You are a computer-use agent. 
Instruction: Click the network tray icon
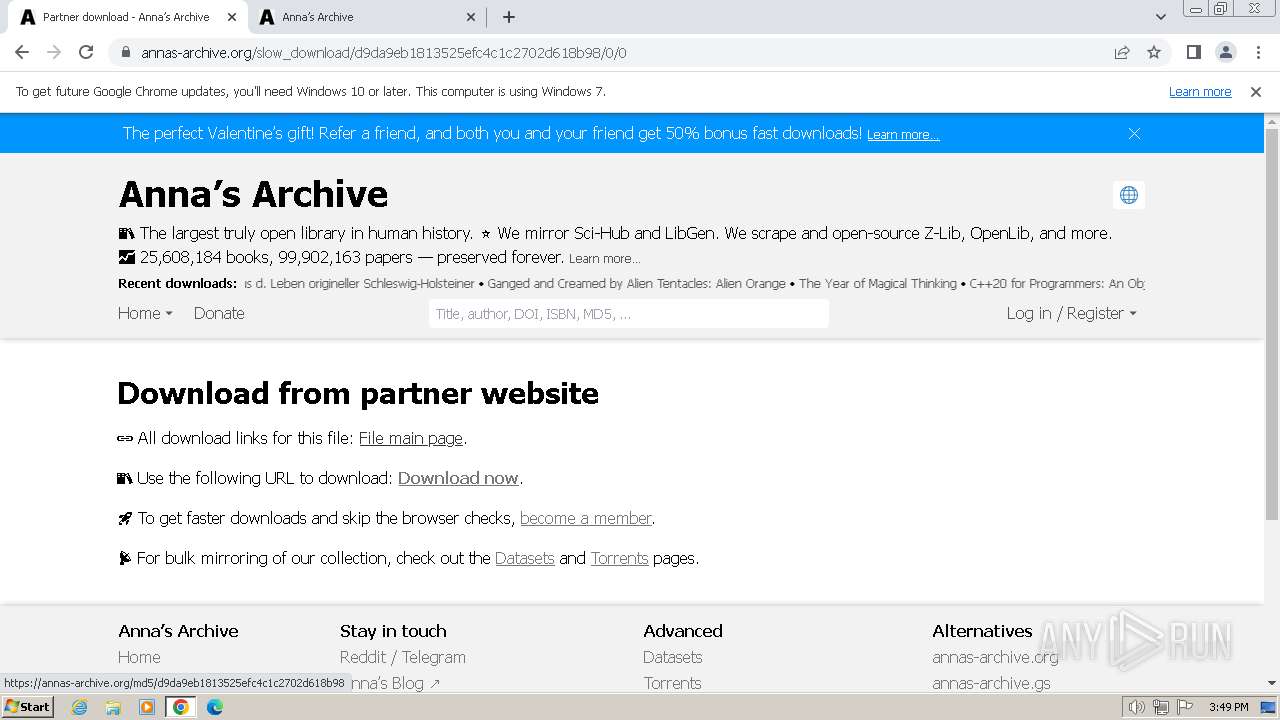(x=1160, y=707)
